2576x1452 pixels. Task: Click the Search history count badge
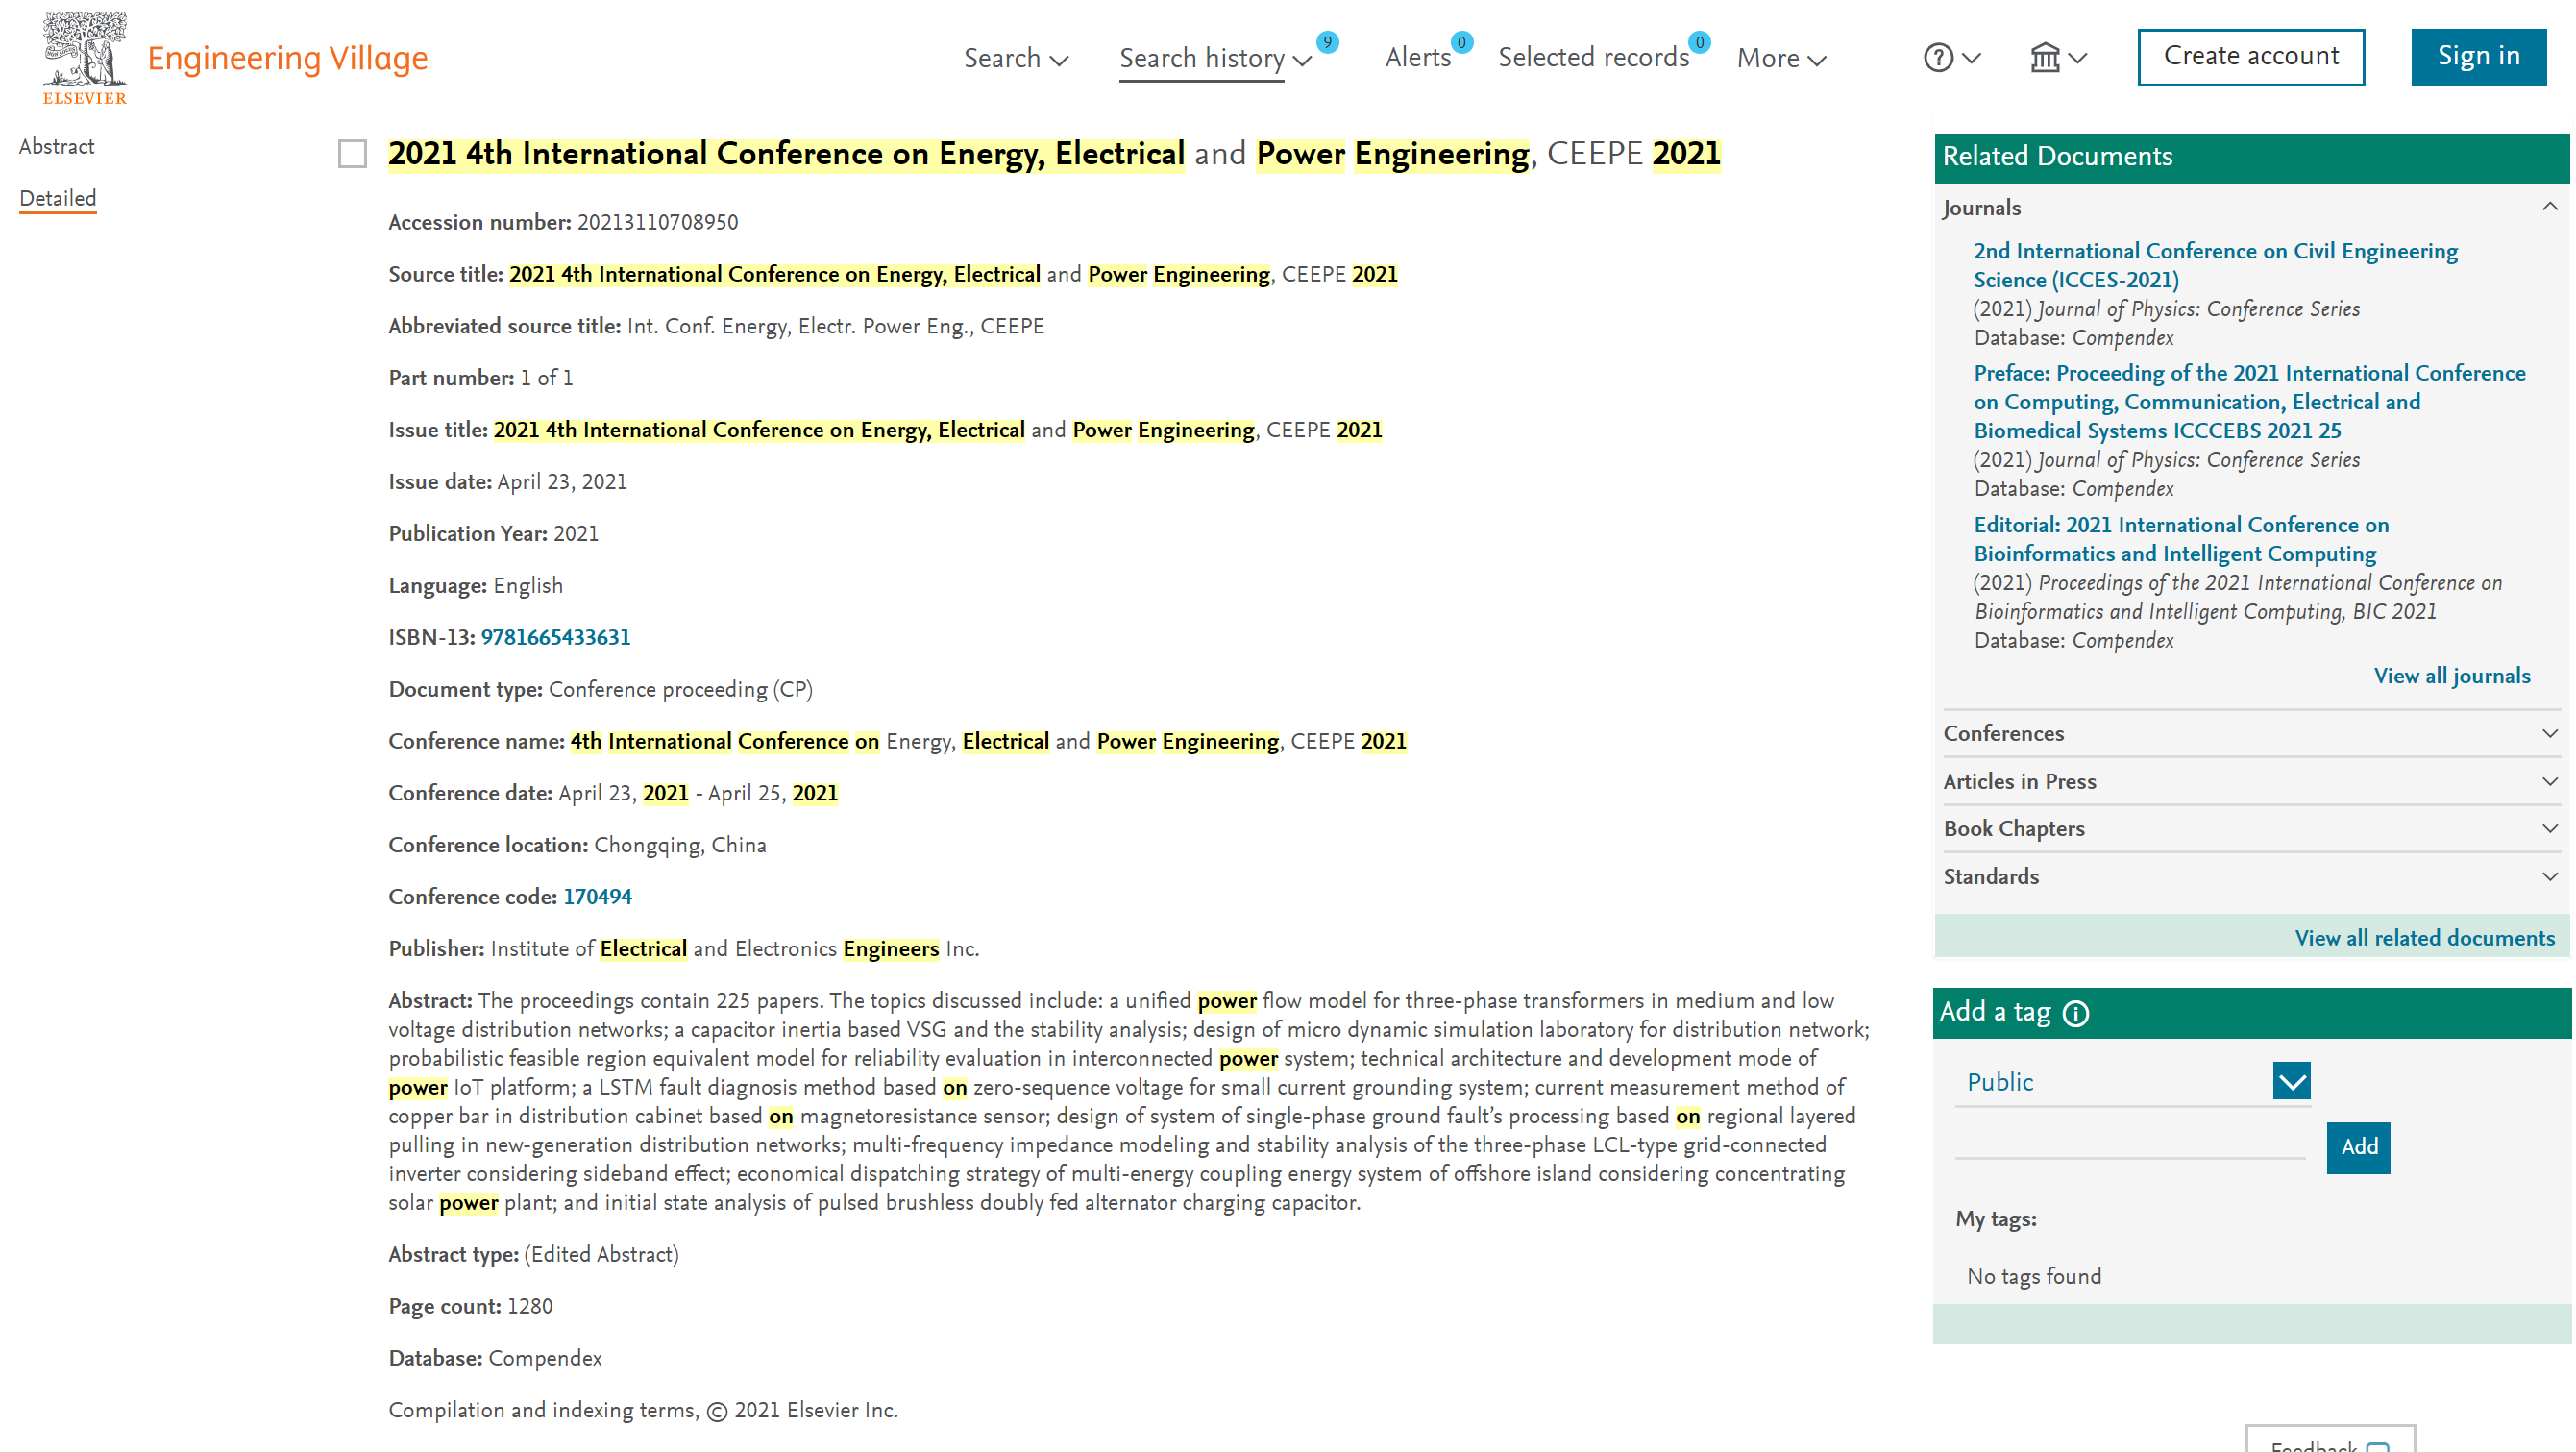tap(1326, 42)
